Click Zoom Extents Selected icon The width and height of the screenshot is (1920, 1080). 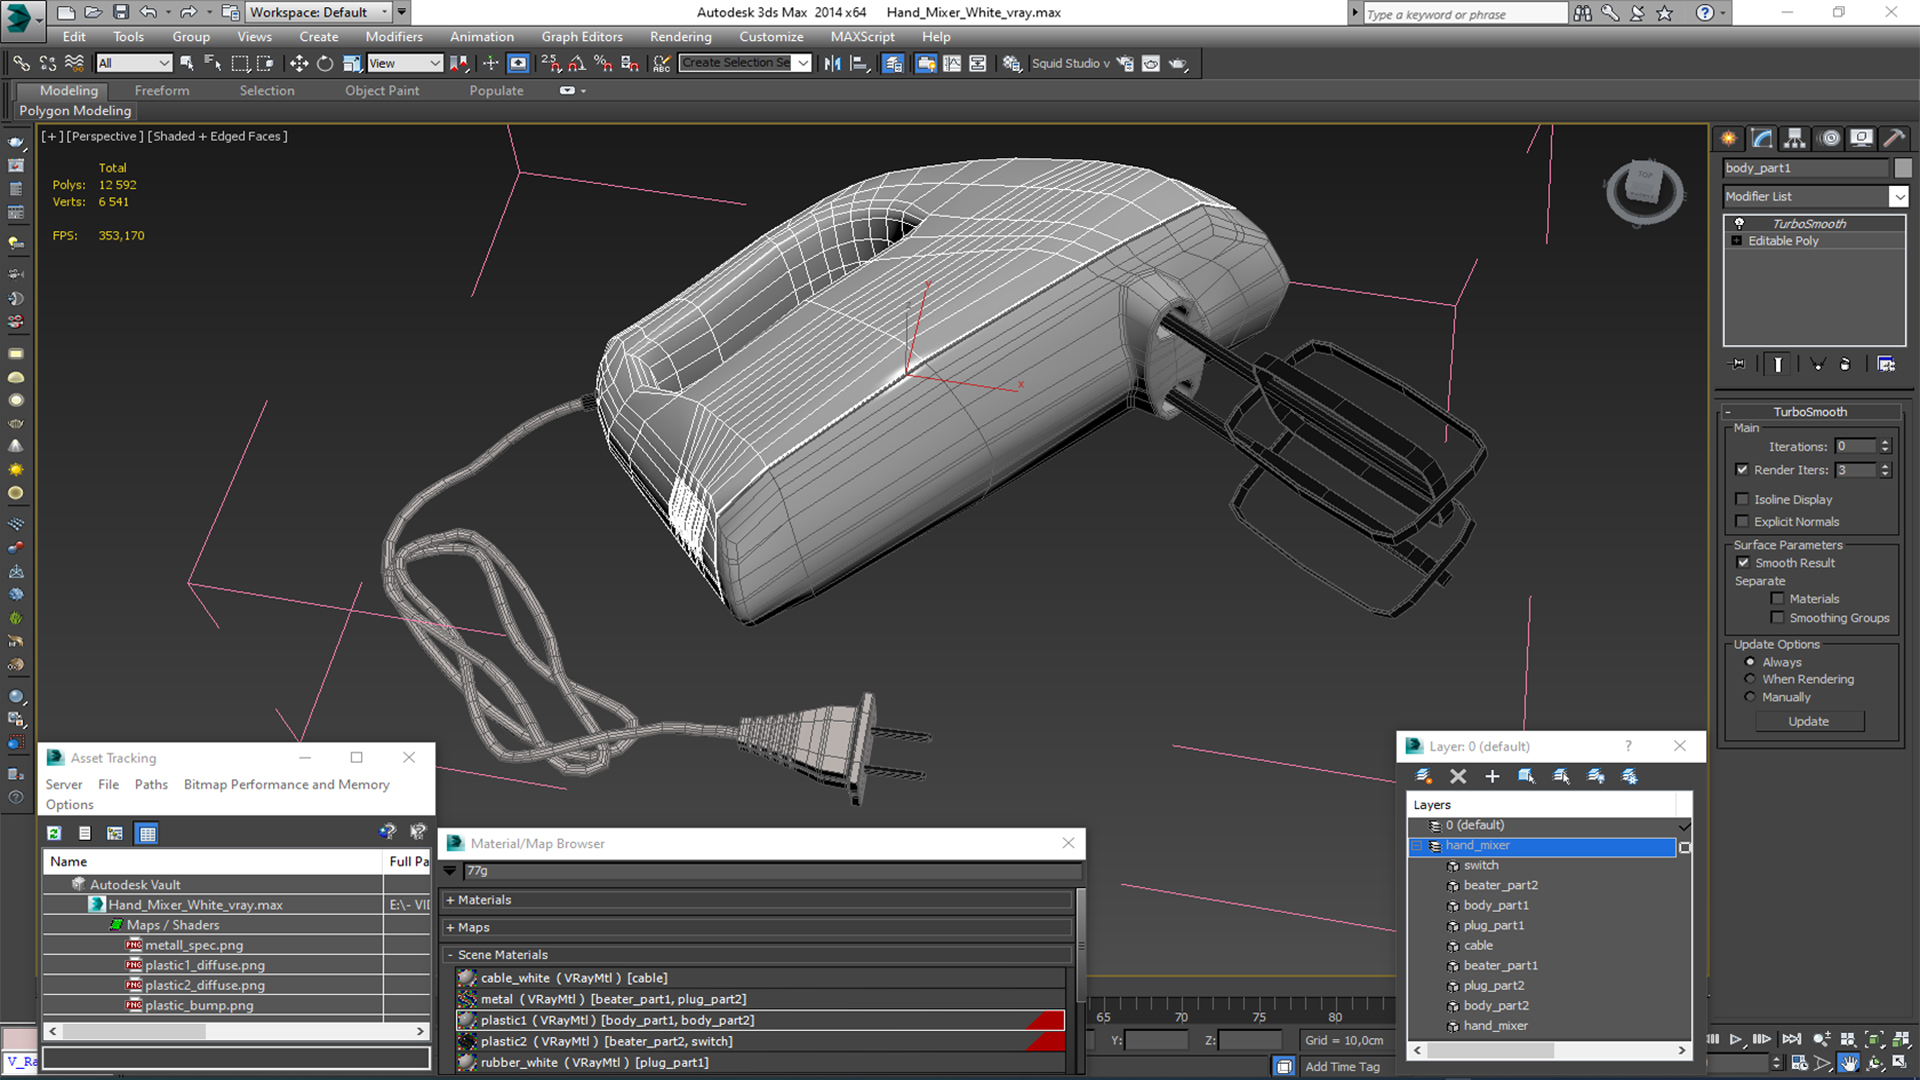(1875, 1040)
